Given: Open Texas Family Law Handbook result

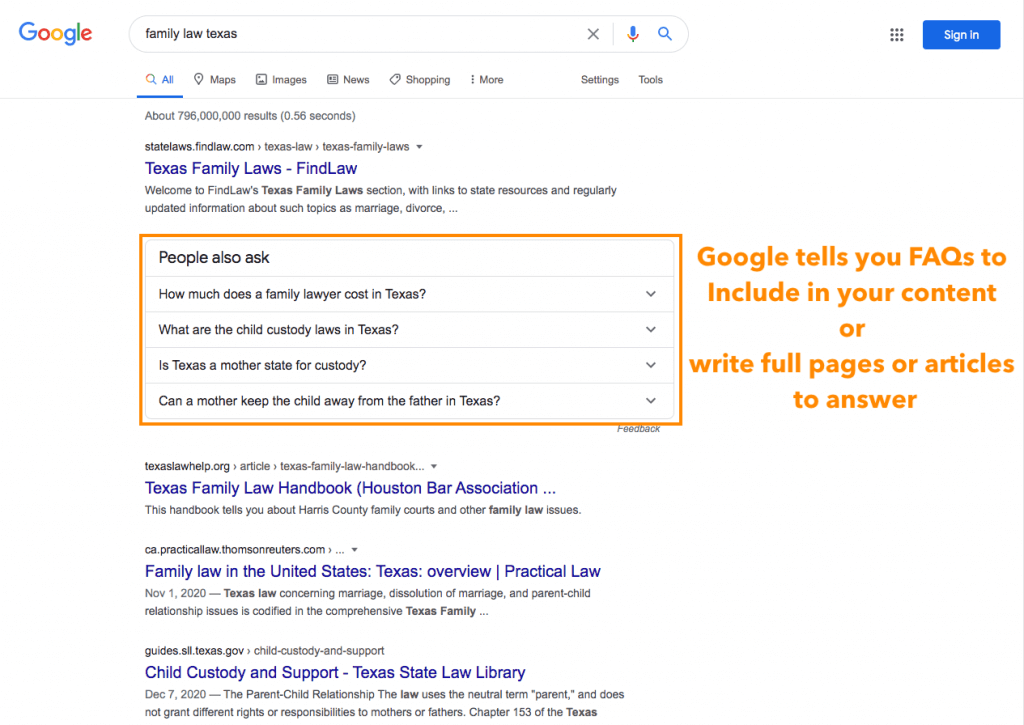Looking at the screenshot, I should (x=350, y=488).
